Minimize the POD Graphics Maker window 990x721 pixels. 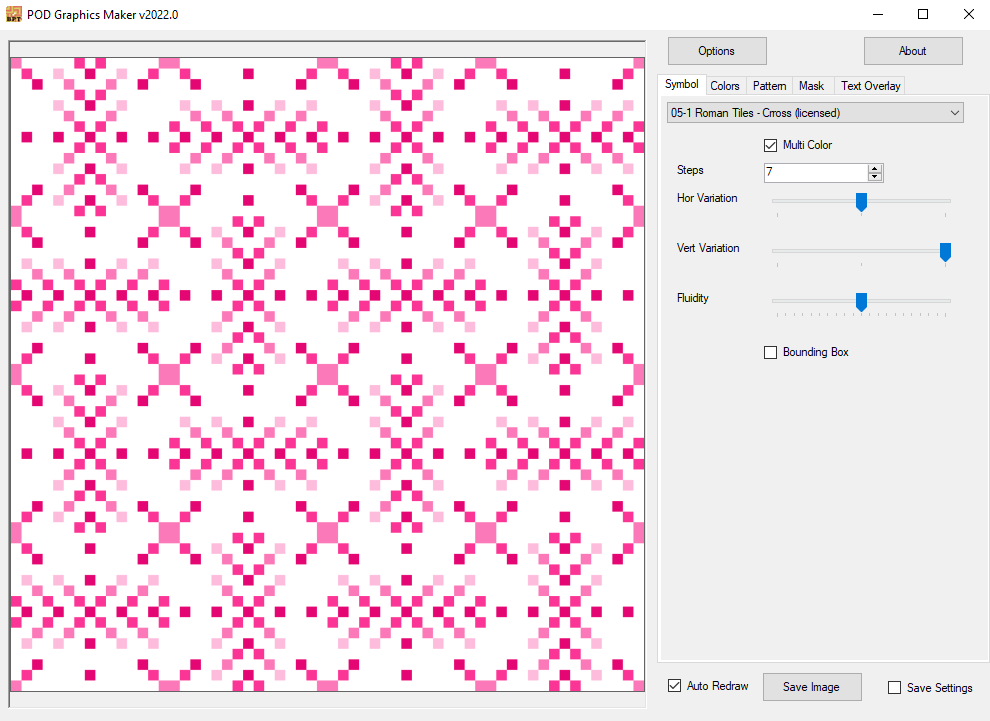pos(878,15)
